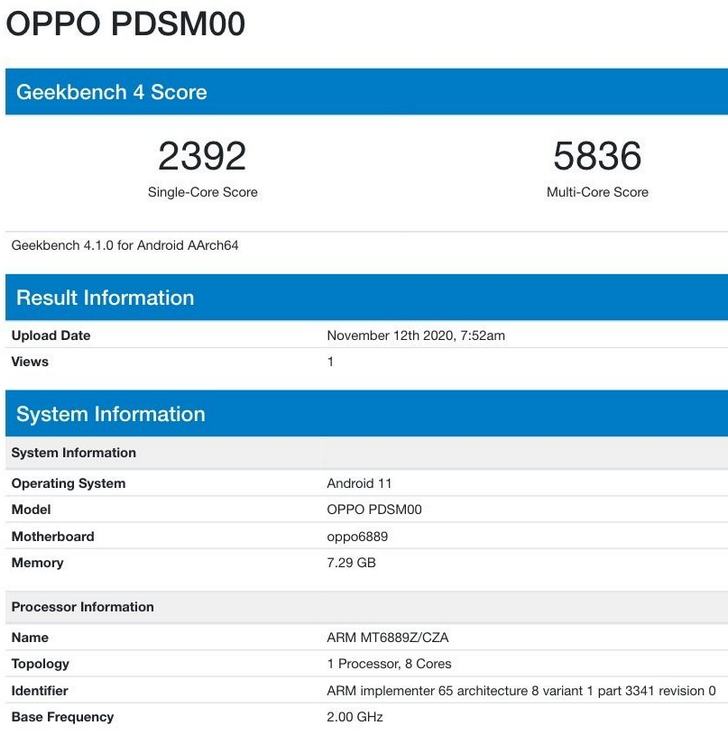Viewport: 728px width, 735px height.
Task: Click the Upload Date label
Action: click(x=51, y=335)
